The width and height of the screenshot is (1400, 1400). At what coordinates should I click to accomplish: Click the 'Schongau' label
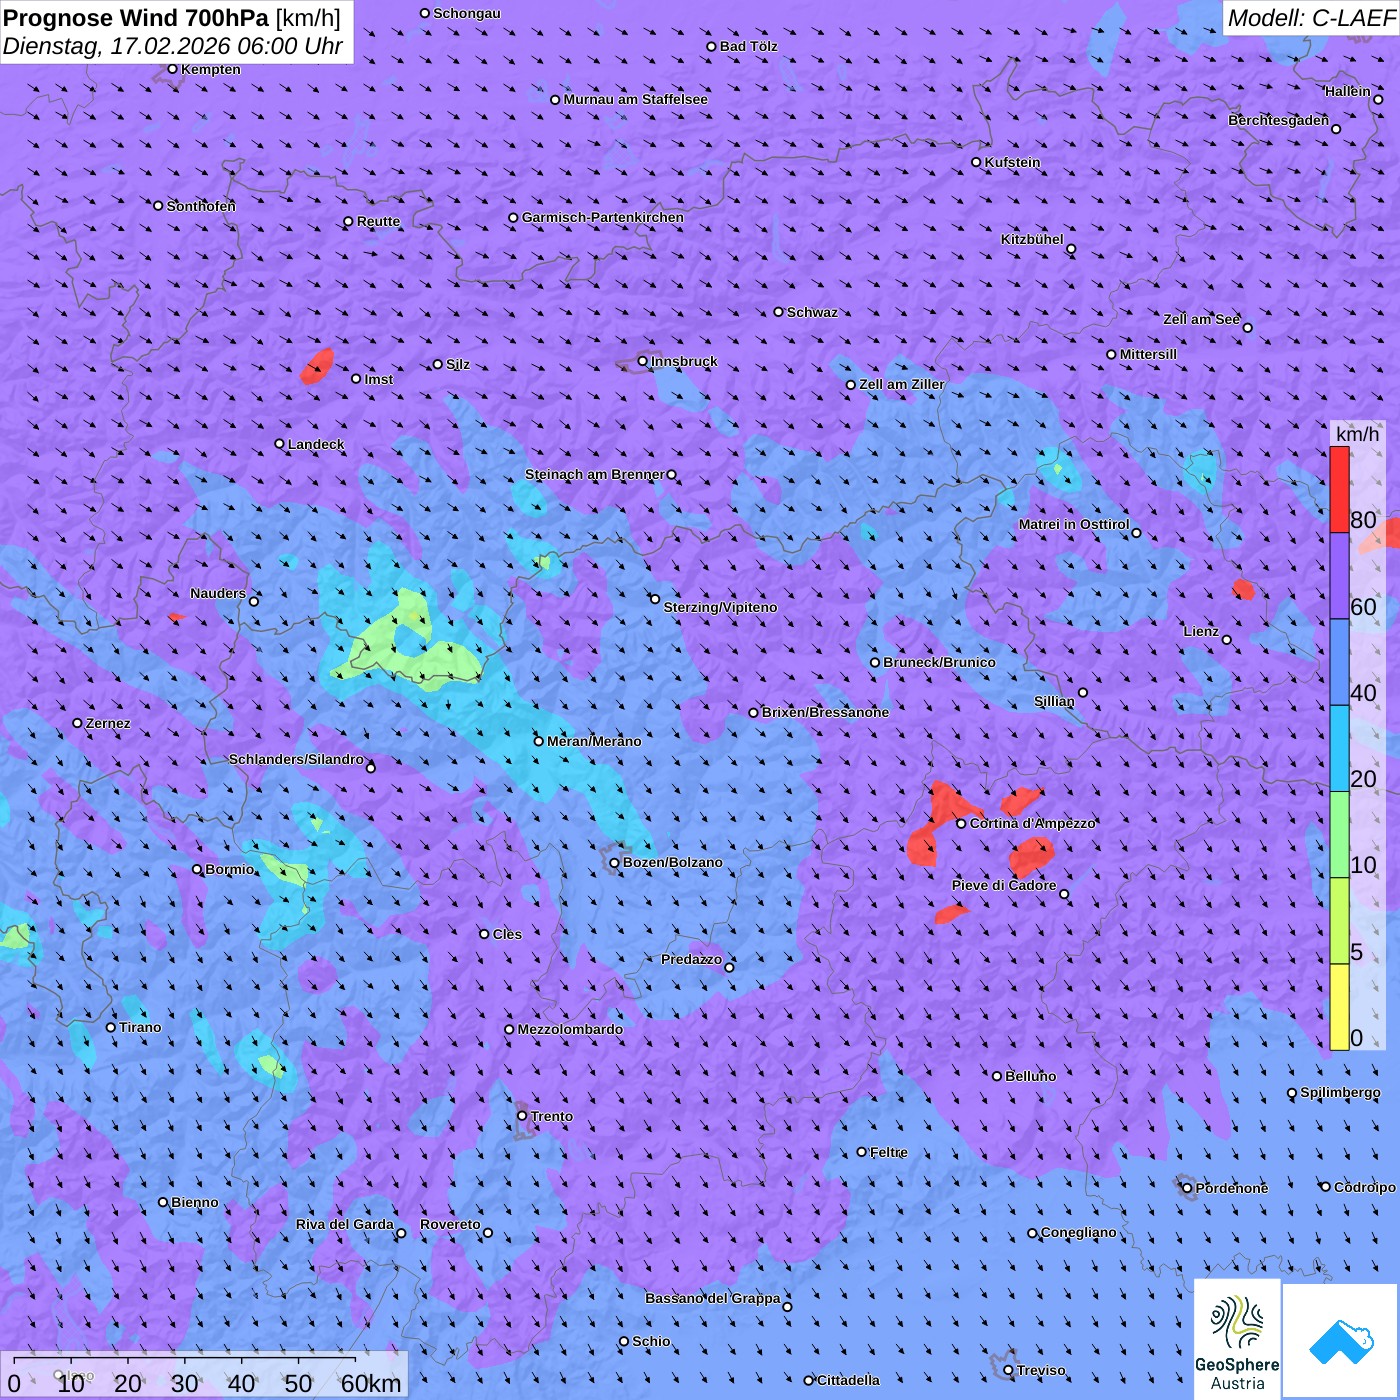pos(467,13)
